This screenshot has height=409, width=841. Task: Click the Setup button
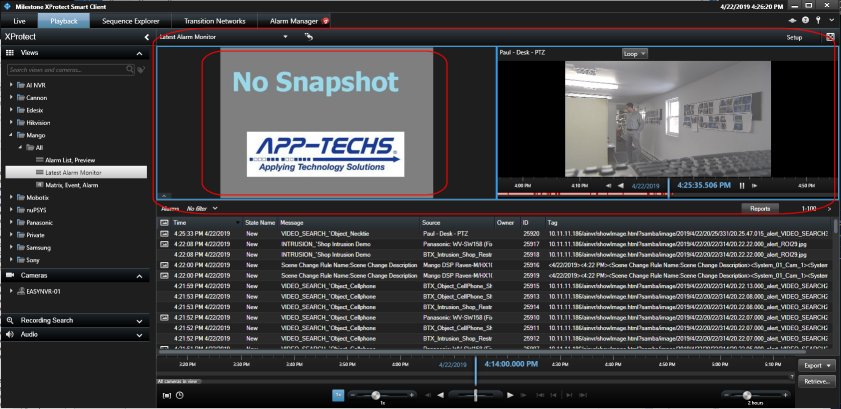[x=794, y=38]
